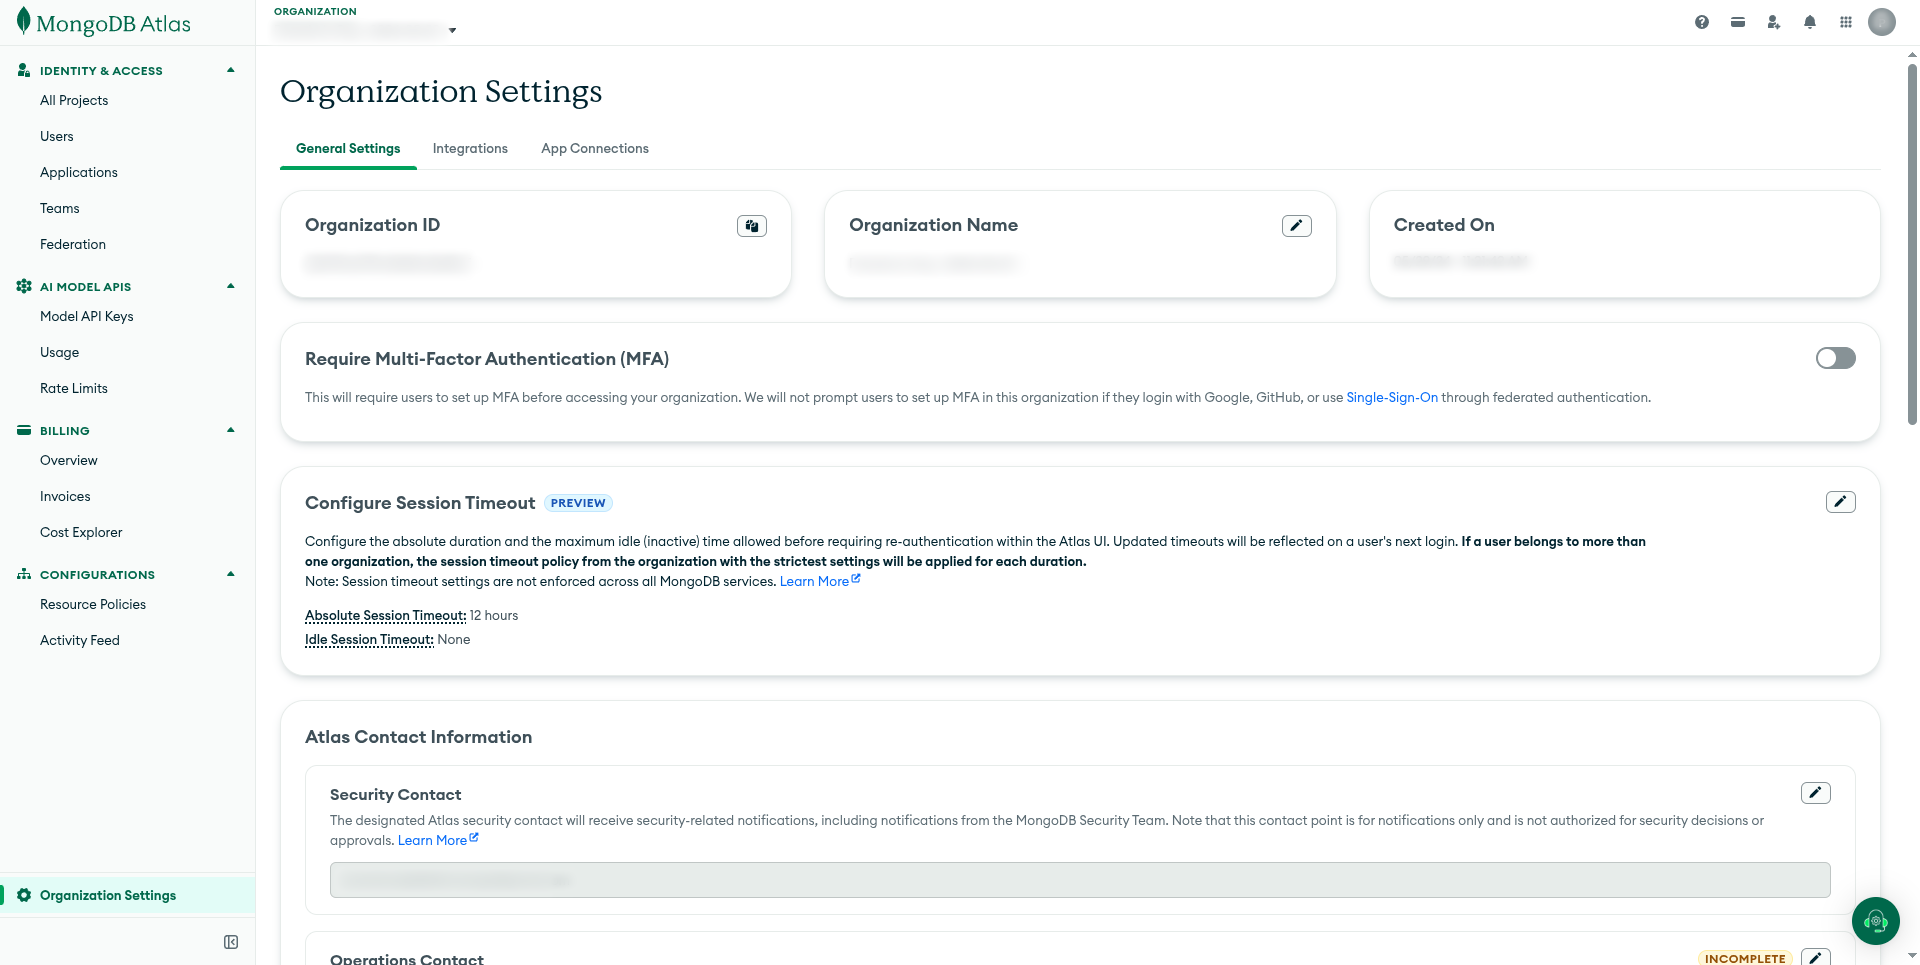
Task: Open Rate Limits page
Action: [x=74, y=388]
